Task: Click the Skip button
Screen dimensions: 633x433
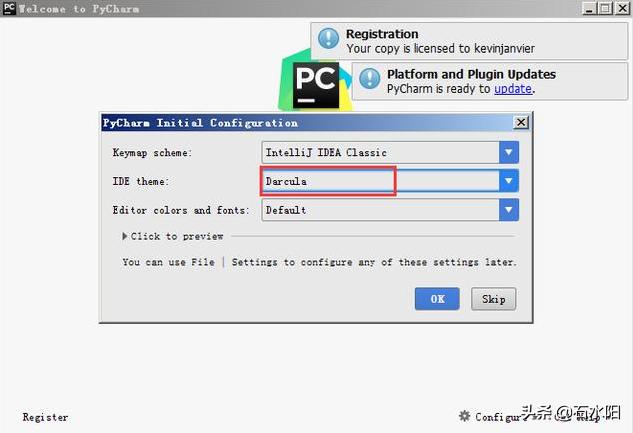Action: [493, 299]
